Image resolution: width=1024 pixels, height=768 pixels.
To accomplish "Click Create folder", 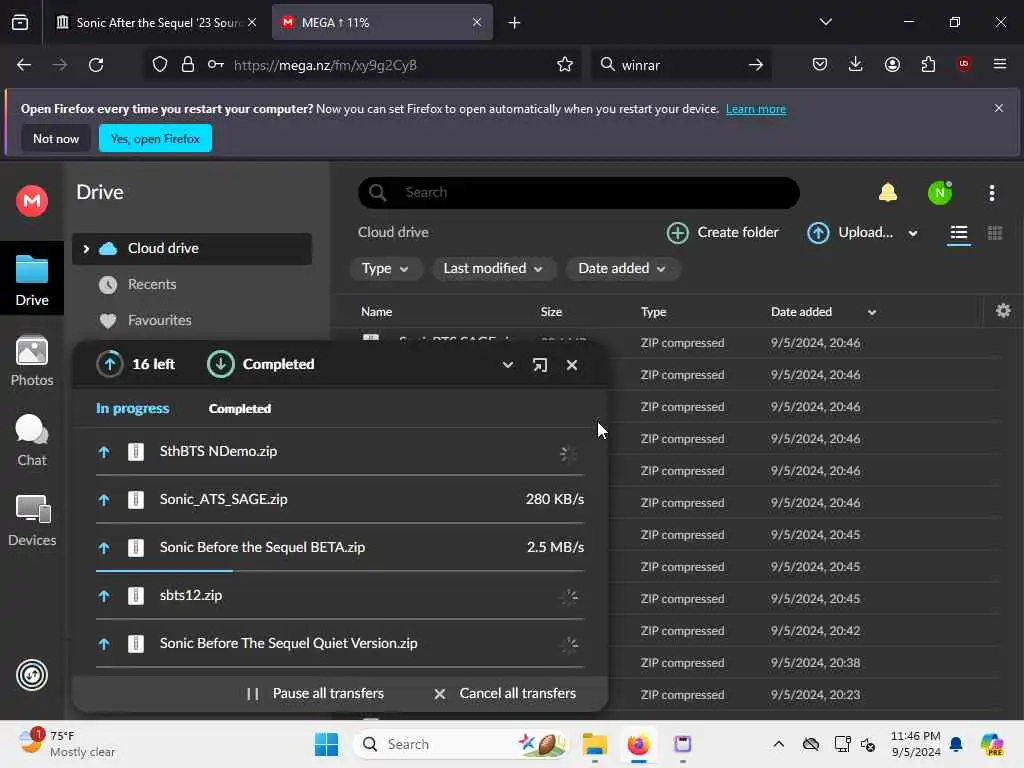I will pyautogui.click(x=722, y=232).
